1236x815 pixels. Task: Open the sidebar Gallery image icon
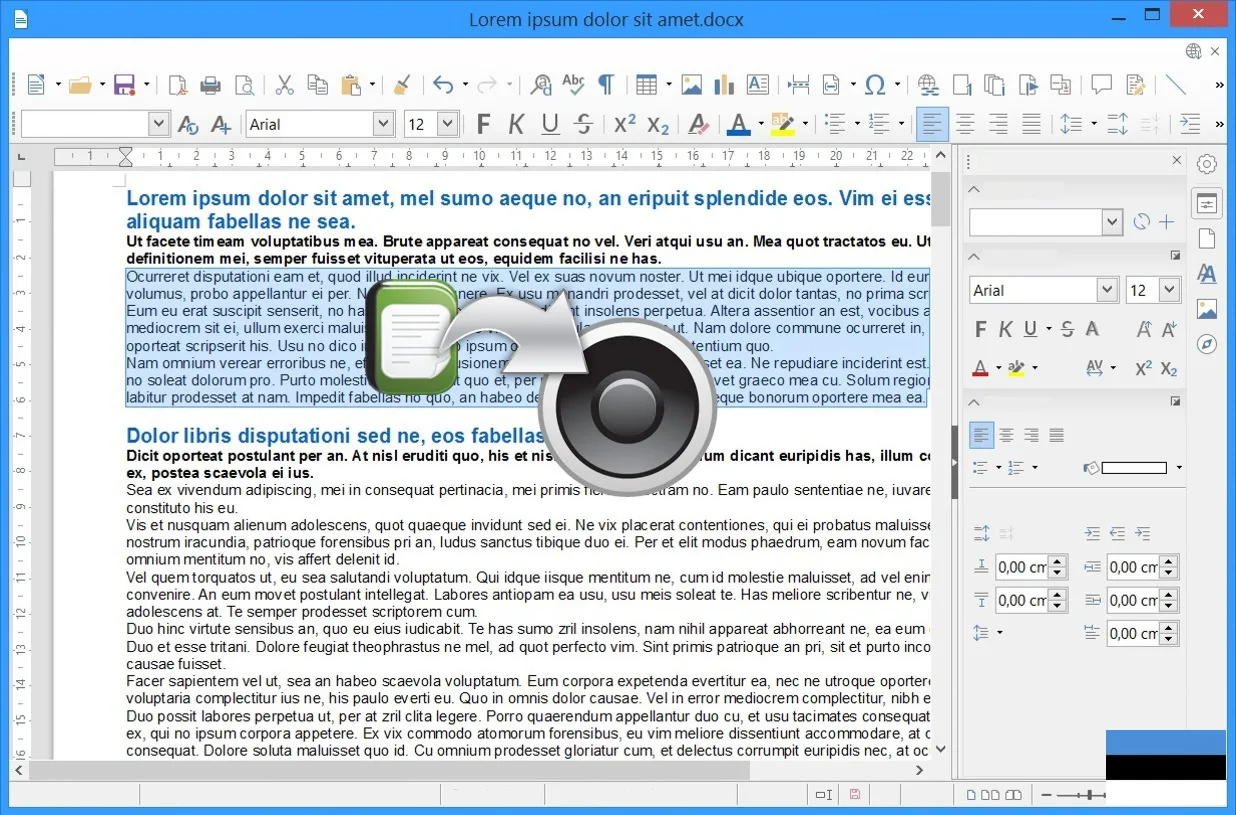click(x=1207, y=309)
